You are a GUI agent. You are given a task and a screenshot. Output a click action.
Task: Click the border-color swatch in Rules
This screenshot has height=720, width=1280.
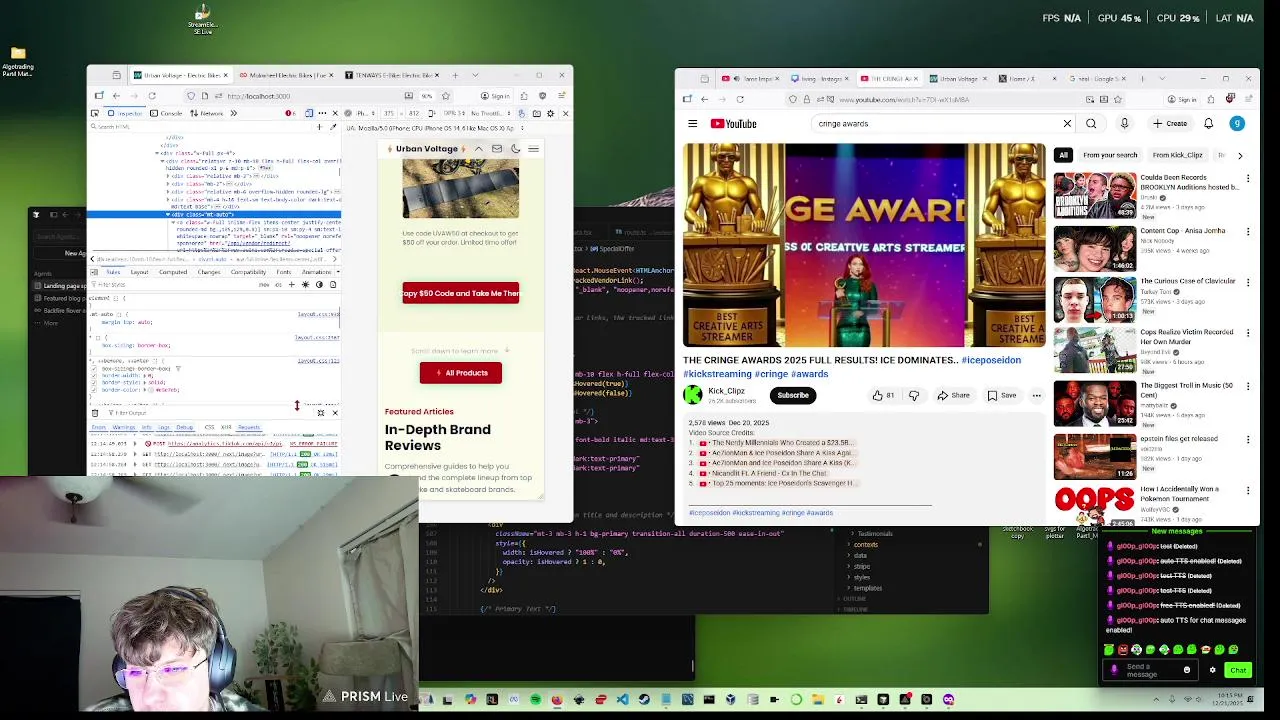click(151, 390)
